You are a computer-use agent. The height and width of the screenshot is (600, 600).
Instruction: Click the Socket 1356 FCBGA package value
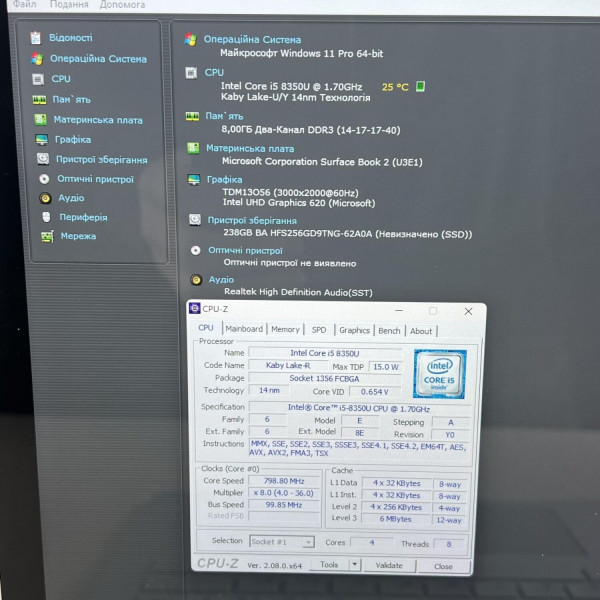[324, 379]
